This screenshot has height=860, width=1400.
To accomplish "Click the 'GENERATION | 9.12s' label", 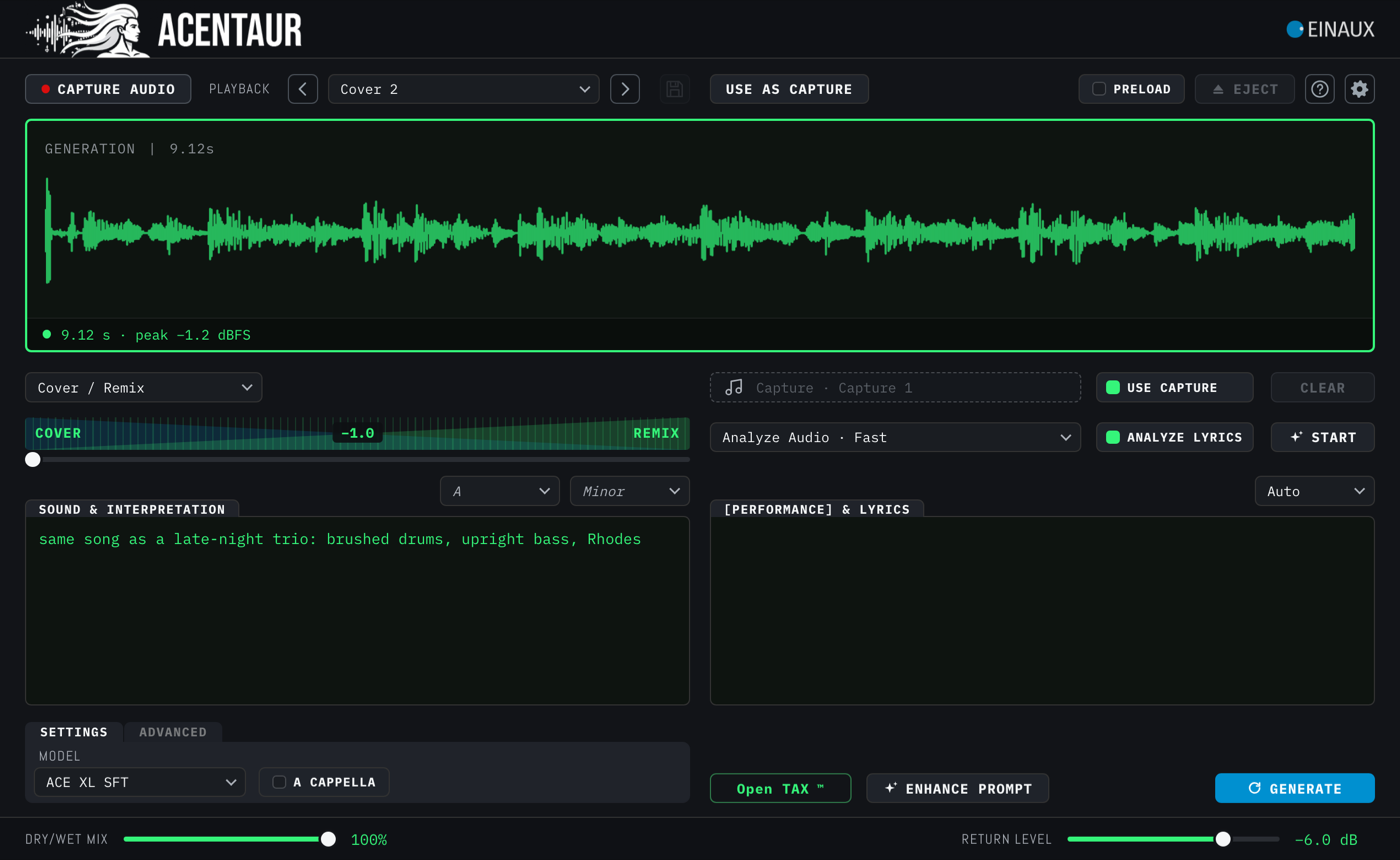I will tap(129, 149).
